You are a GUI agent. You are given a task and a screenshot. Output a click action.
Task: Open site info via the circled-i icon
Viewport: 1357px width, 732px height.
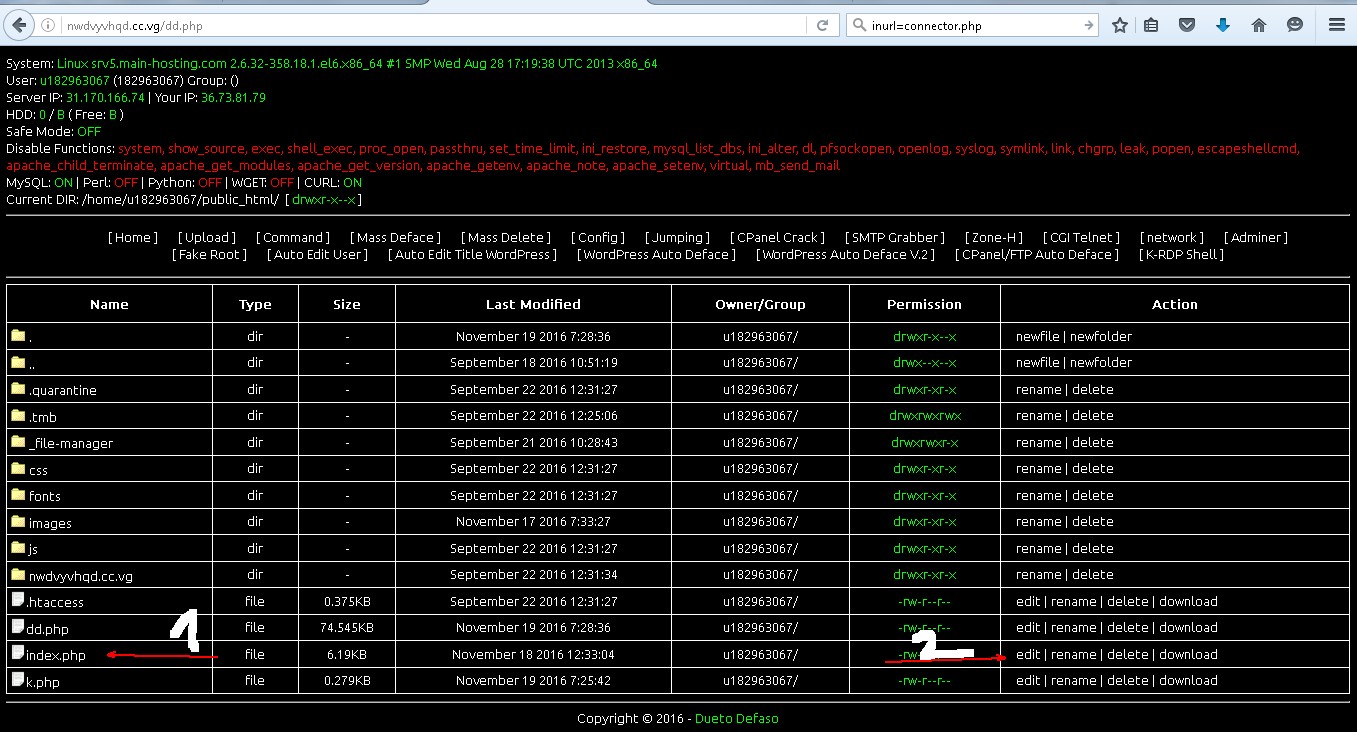point(47,25)
